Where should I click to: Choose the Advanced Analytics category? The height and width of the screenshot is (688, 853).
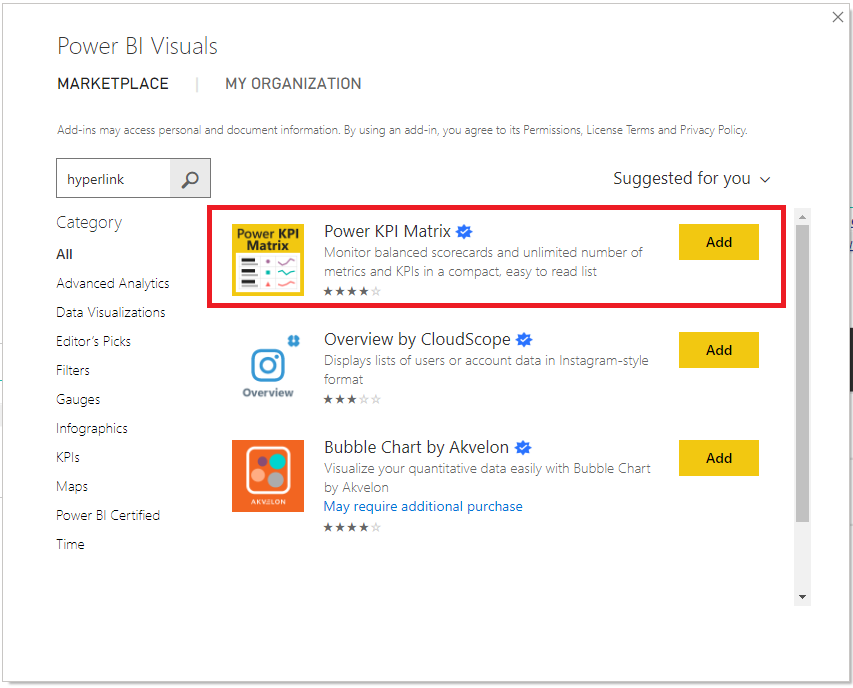(x=113, y=283)
